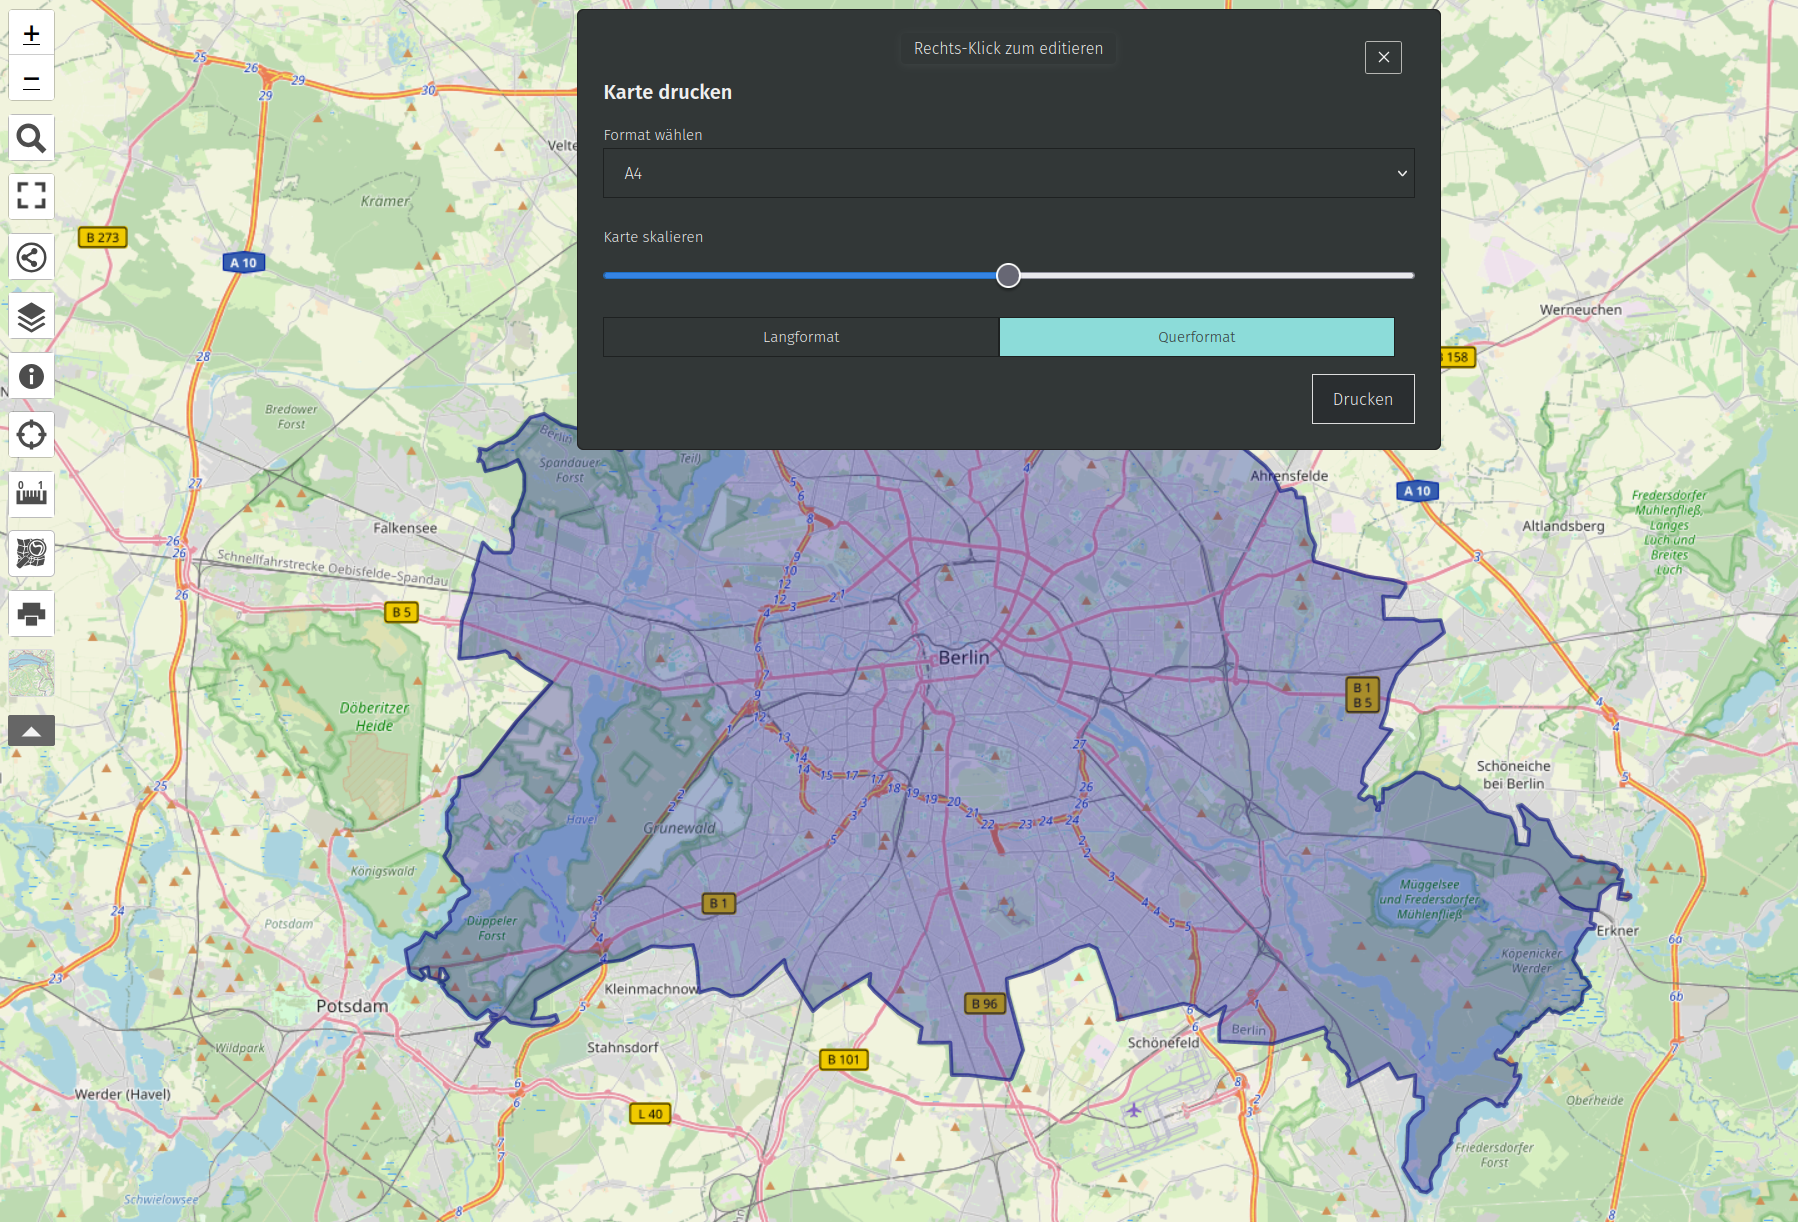
Task: Open the share map tool
Action: (31, 257)
